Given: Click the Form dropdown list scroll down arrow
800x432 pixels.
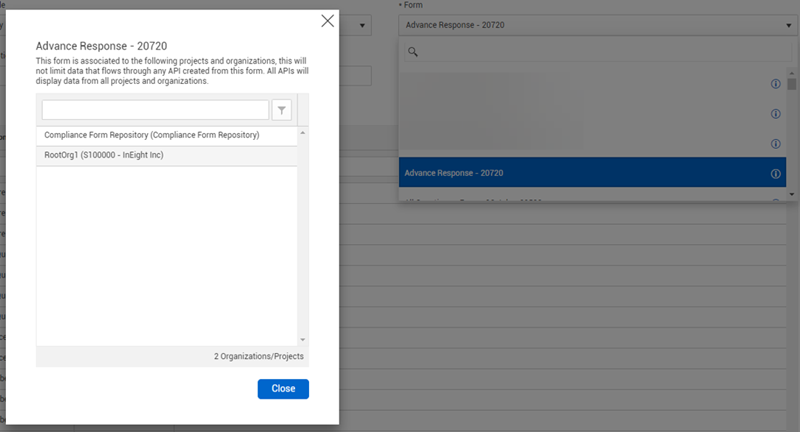Looking at the screenshot, I should coord(792,194).
